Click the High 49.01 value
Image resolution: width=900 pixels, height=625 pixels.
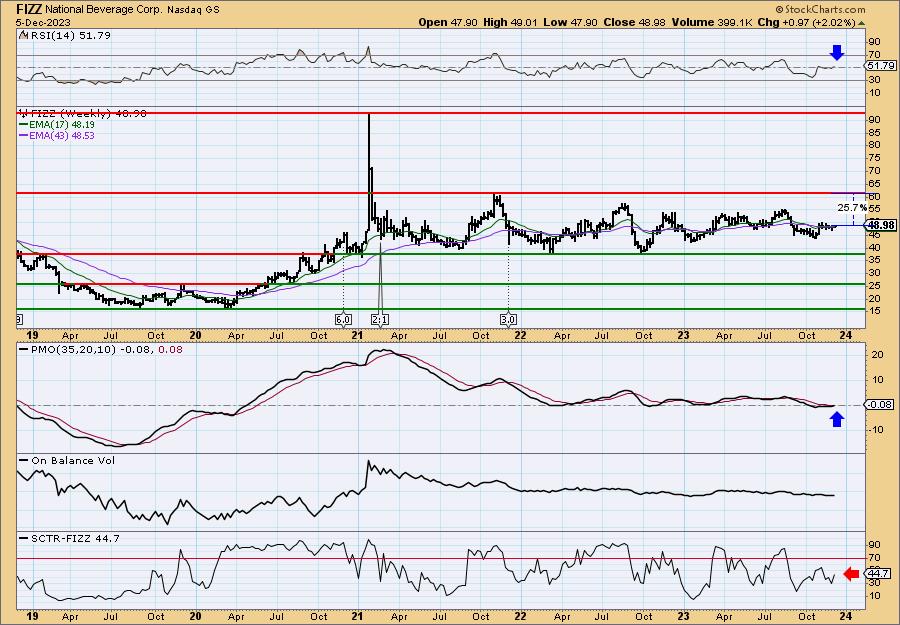(510, 22)
